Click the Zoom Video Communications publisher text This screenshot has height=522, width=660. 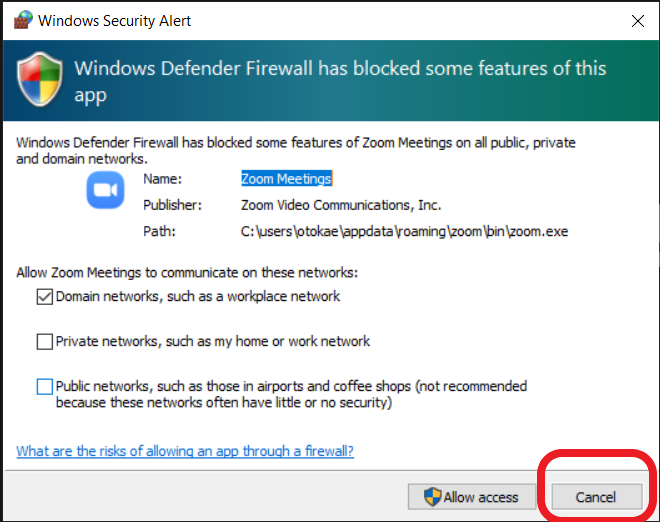[x=341, y=205]
